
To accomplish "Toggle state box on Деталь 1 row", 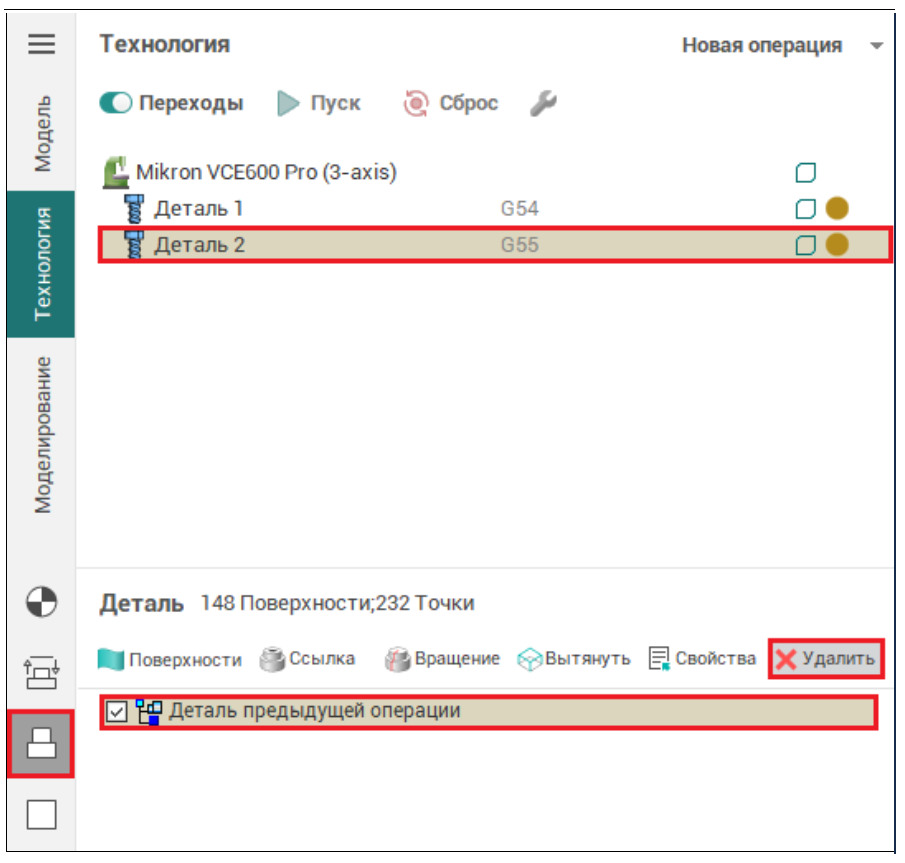I will coord(805,209).
